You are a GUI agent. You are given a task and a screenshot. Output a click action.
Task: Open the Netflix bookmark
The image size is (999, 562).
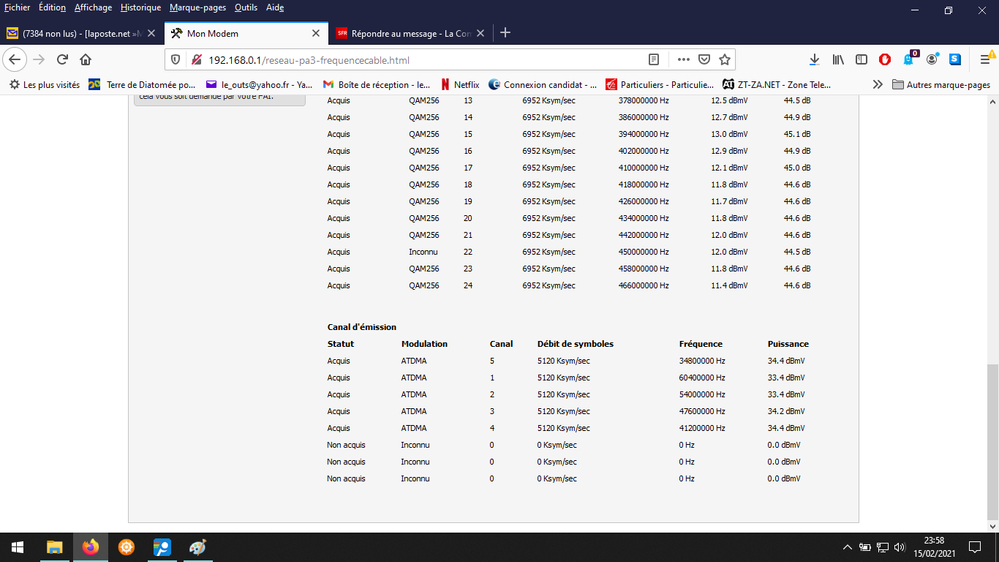click(x=460, y=85)
